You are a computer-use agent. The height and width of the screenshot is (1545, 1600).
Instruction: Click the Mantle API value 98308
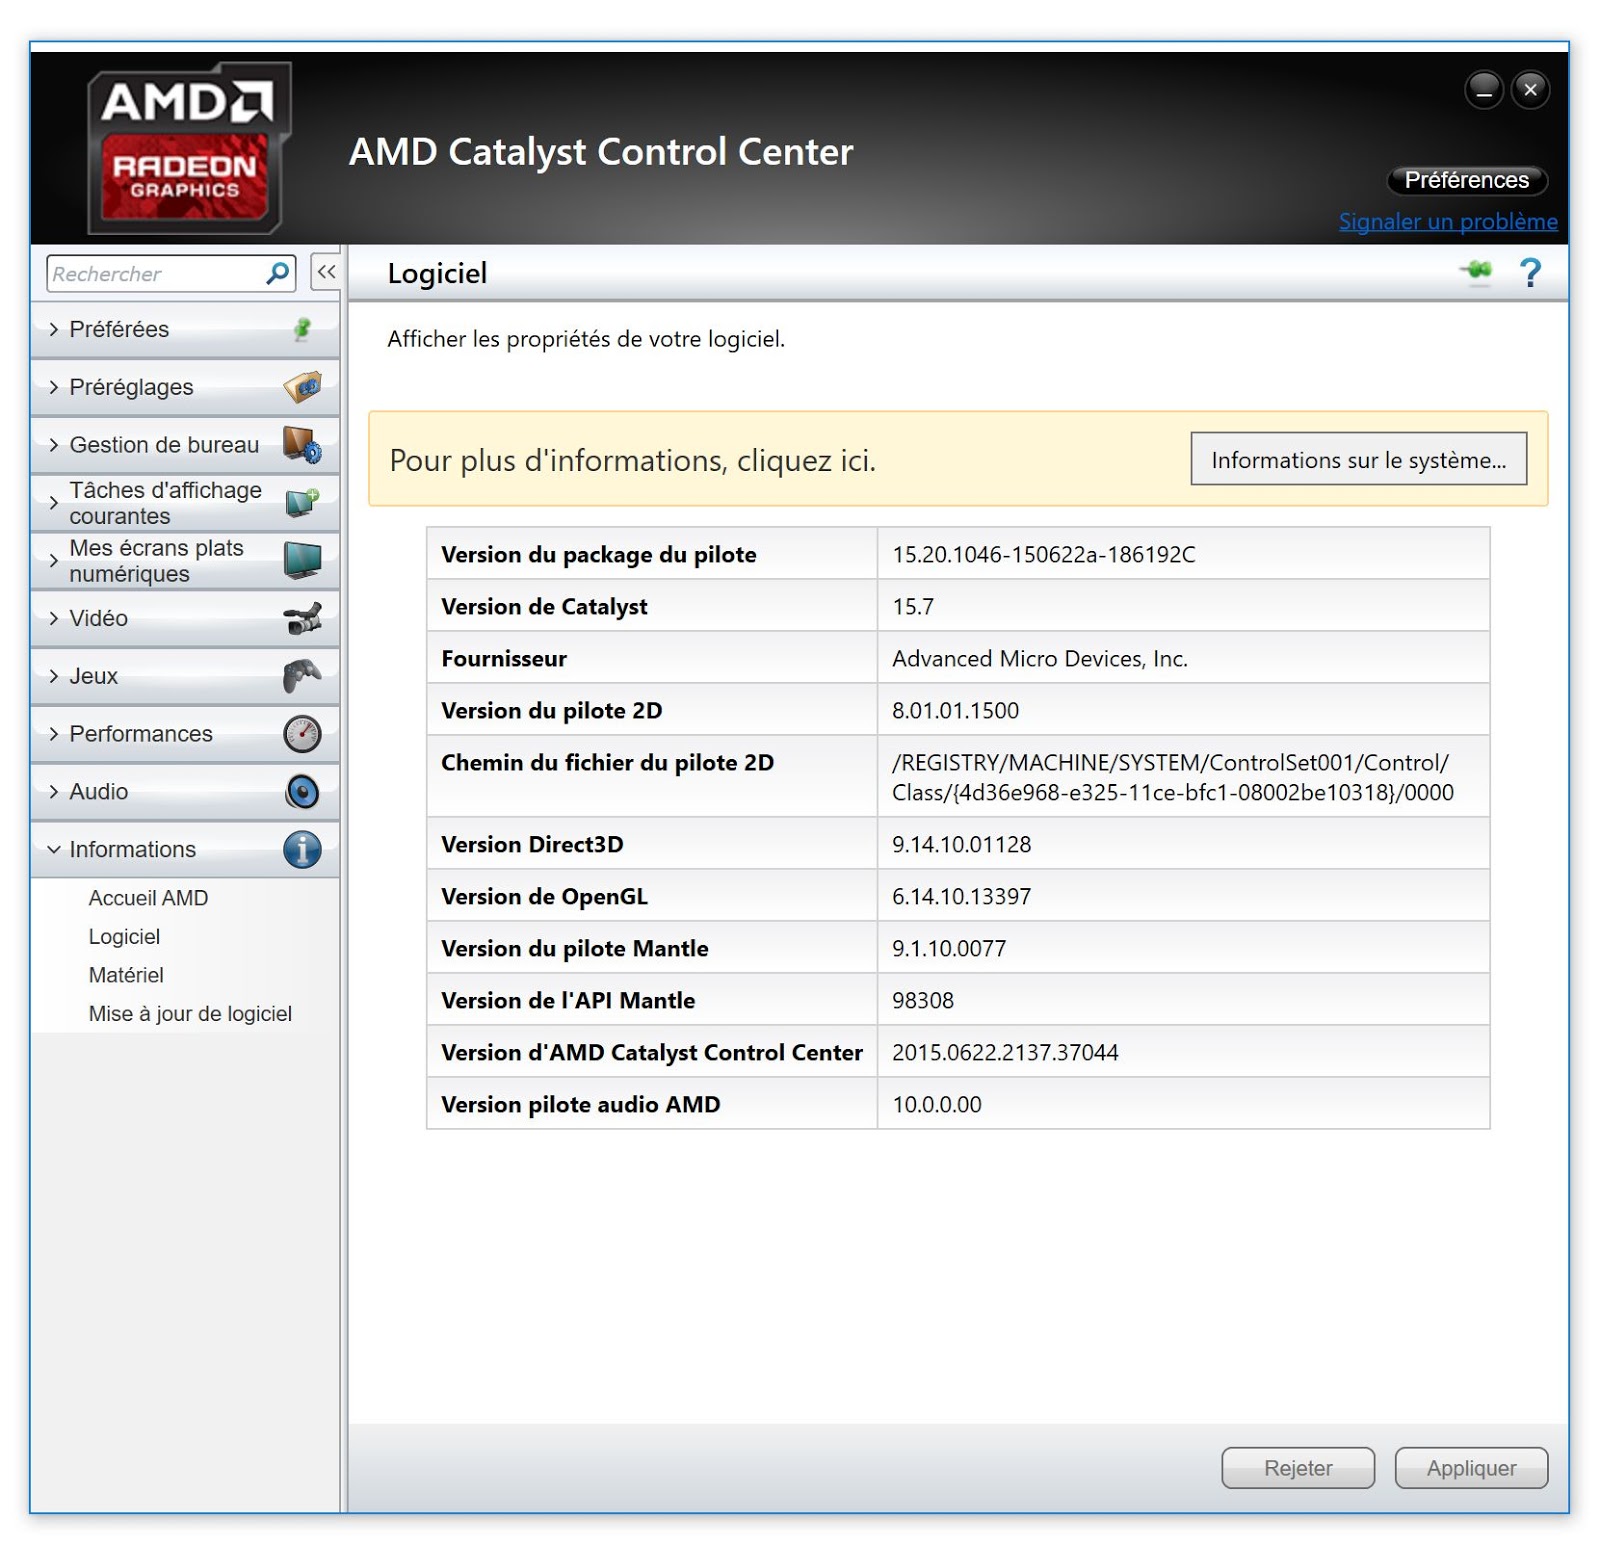coord(922,1001)
